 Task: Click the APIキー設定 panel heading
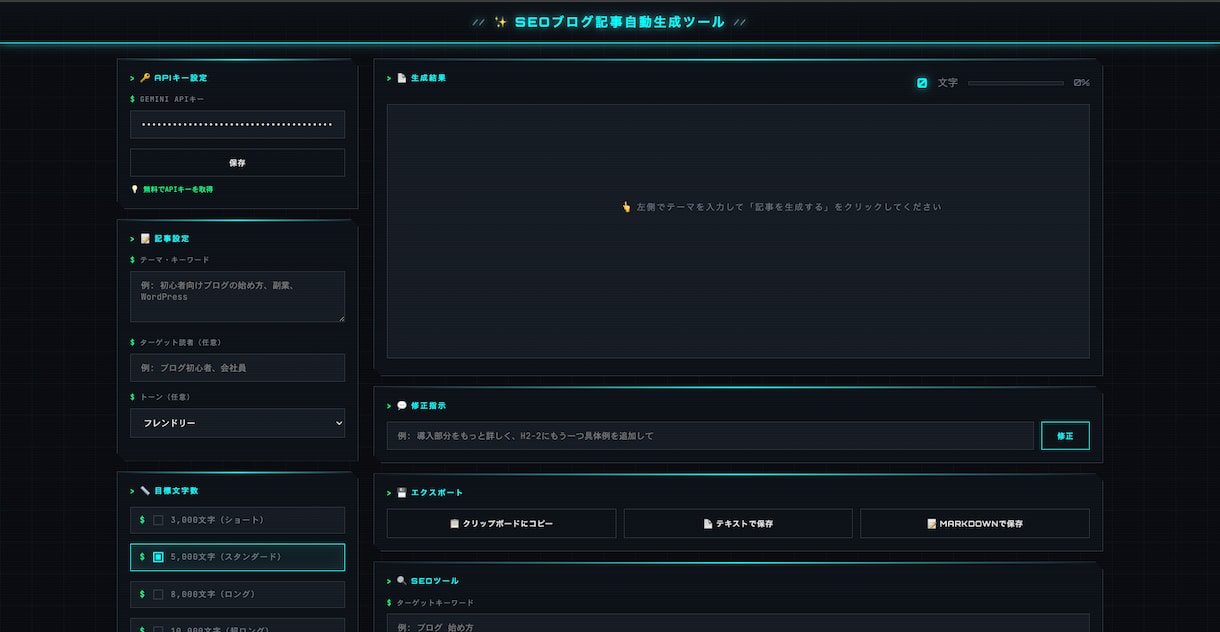coord(181,78)
